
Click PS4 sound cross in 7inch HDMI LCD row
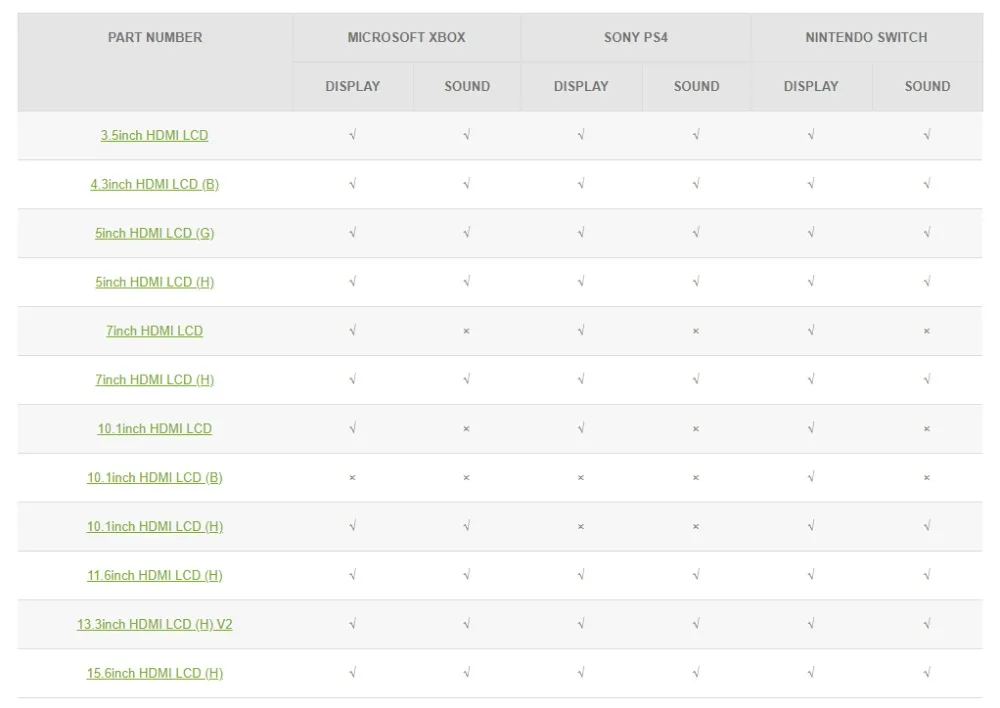pyautogui.click(x=696, y=331)
